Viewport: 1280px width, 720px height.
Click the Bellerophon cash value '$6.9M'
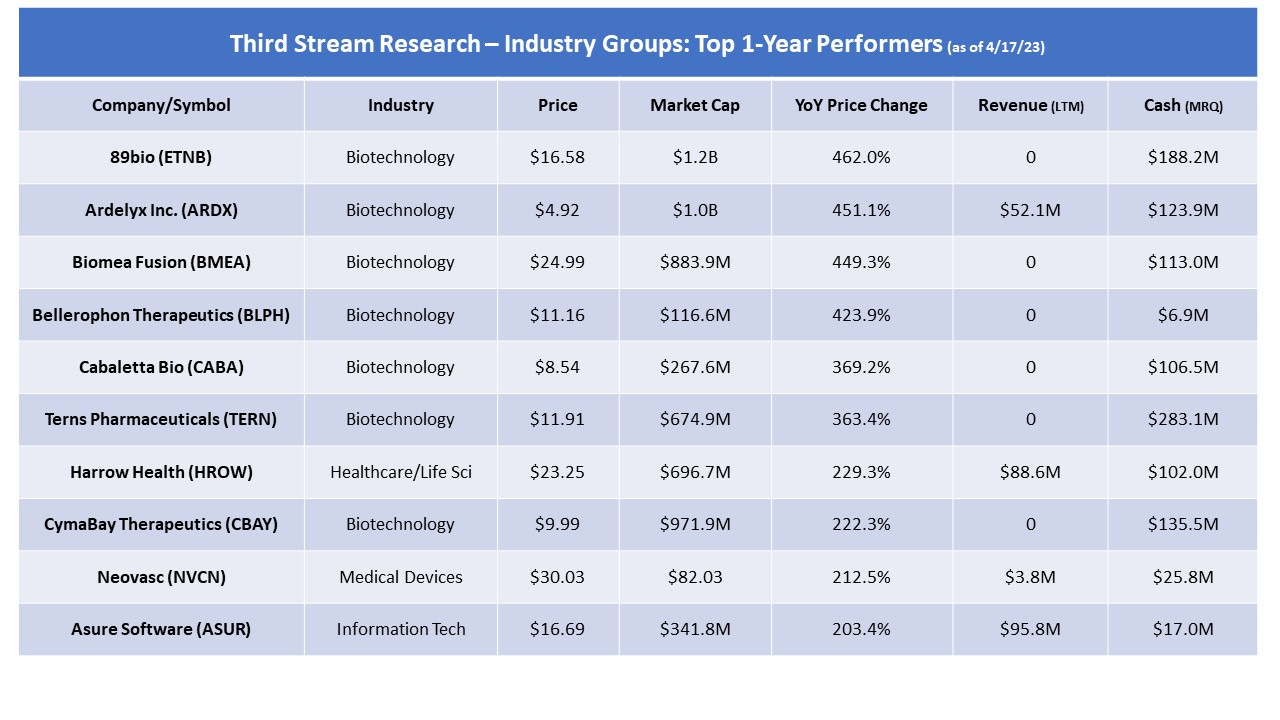coord(1183,315)
